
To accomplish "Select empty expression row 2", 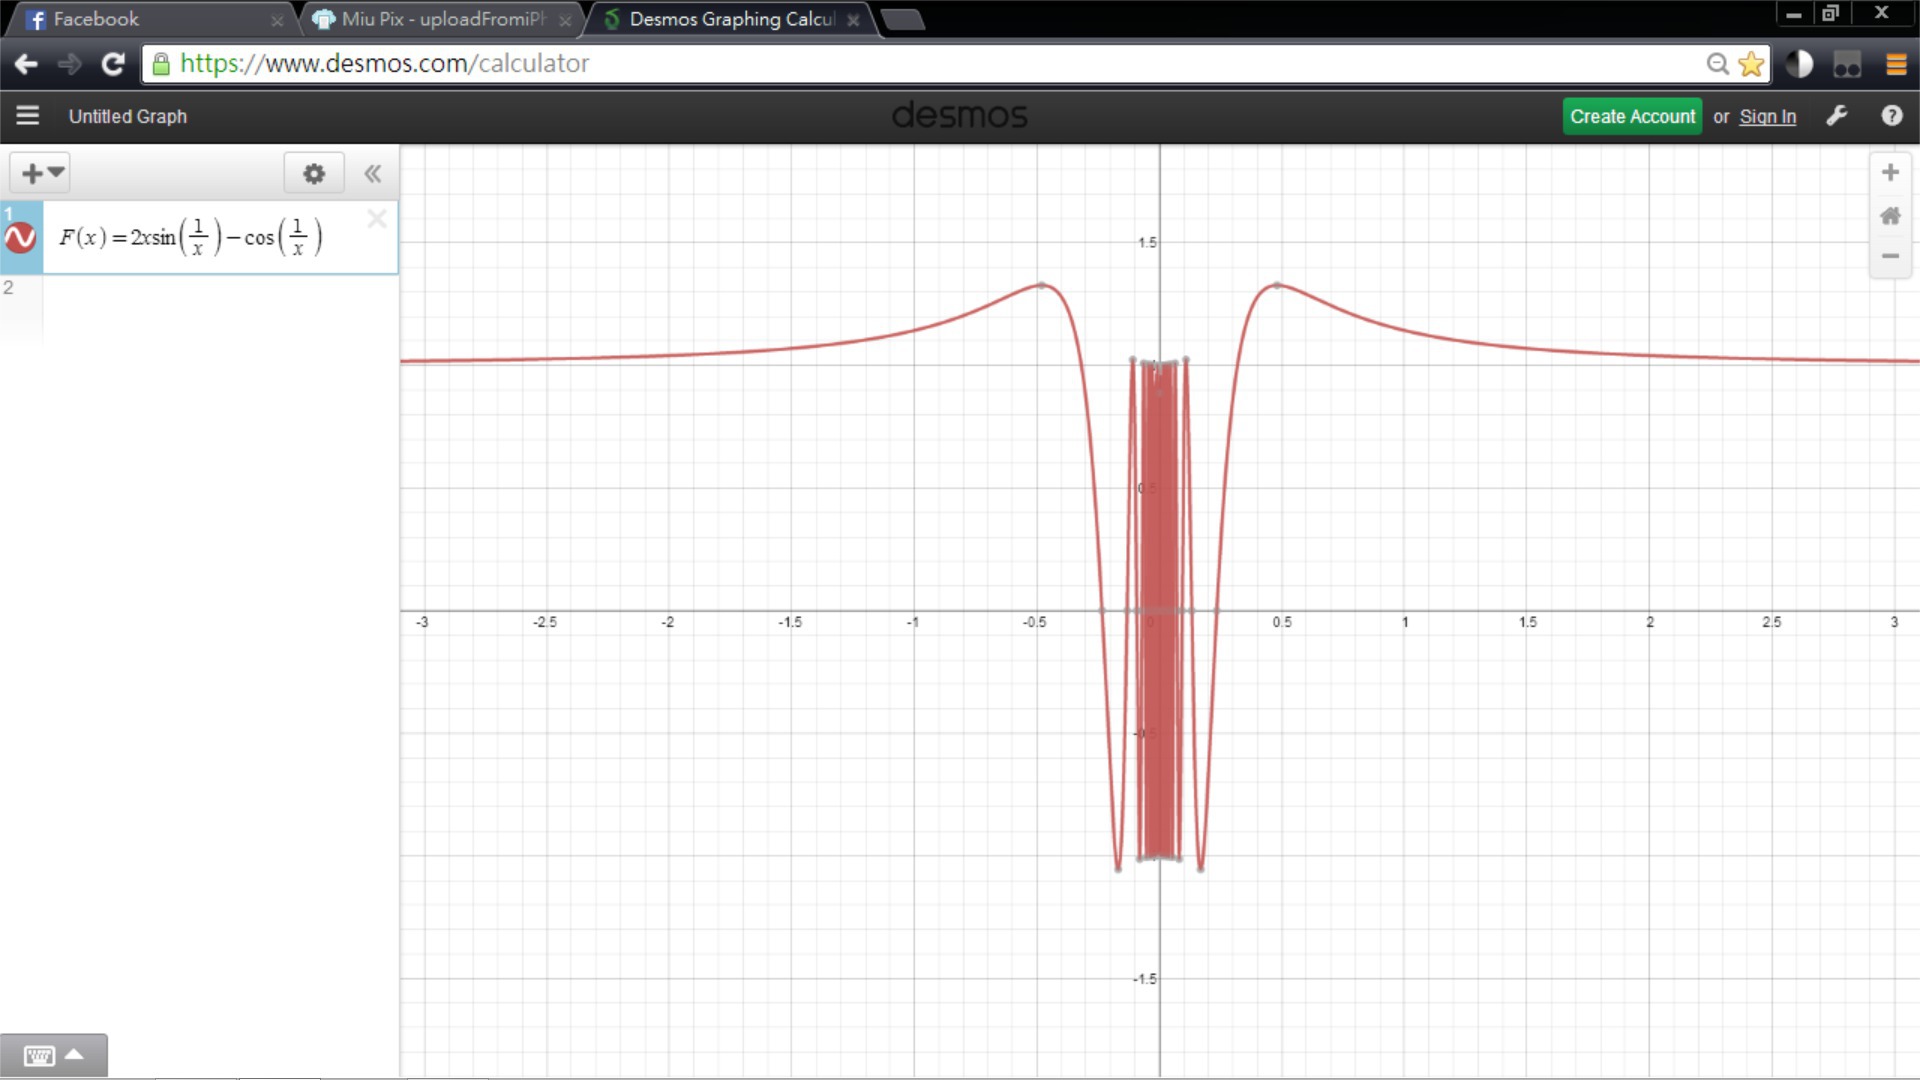I will tap(220, 300).
